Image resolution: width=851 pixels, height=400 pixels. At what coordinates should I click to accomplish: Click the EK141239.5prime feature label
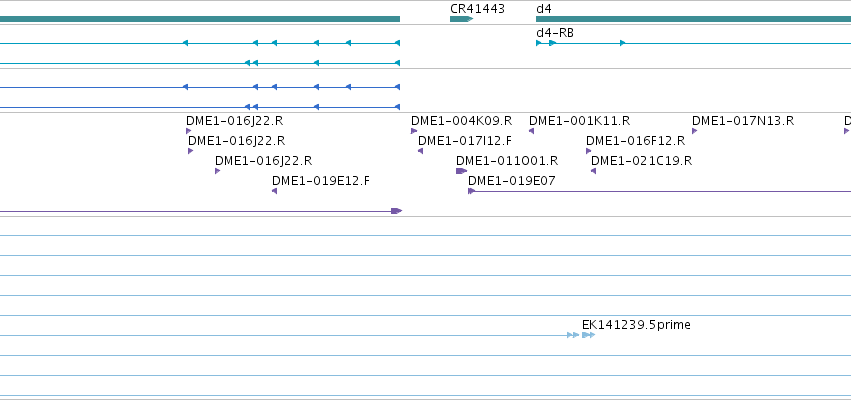click(x=636, y=325)
